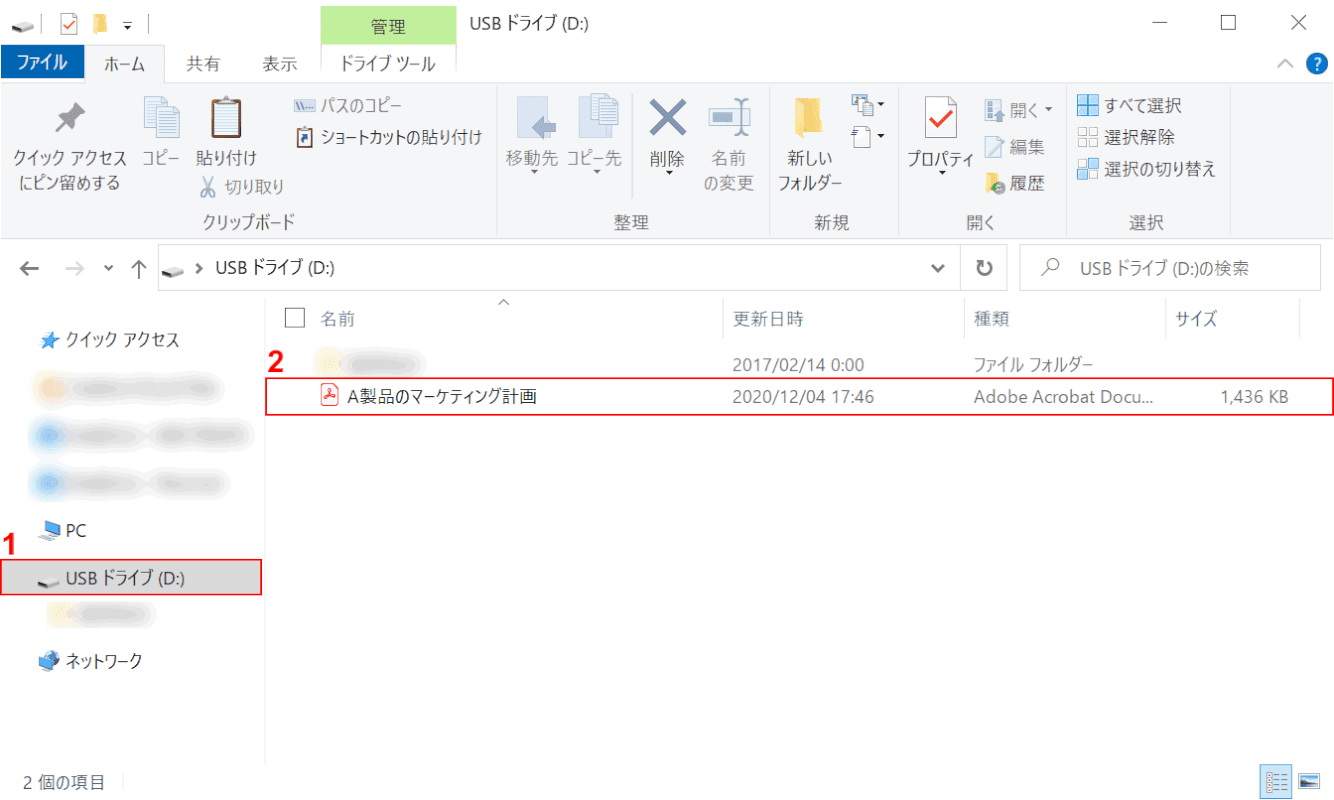The width and height of the screenshot is (1334, 800).
Task: Switch to the 共有 tab
Action: coord(204,64)
